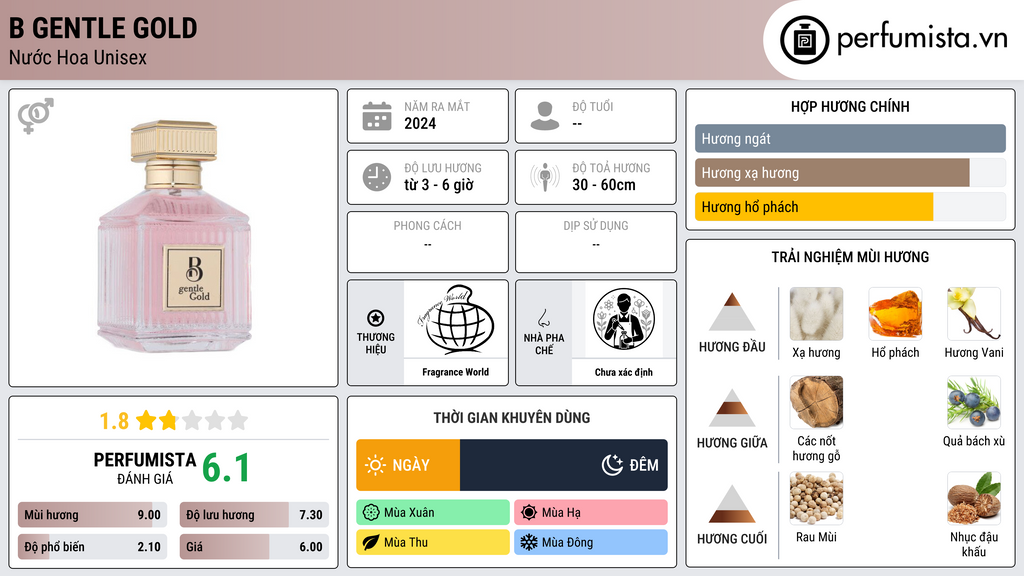Click the perfumista.vn perfume bottle logo
Viewport: 1024px width, 576px height.
point(804,40)
